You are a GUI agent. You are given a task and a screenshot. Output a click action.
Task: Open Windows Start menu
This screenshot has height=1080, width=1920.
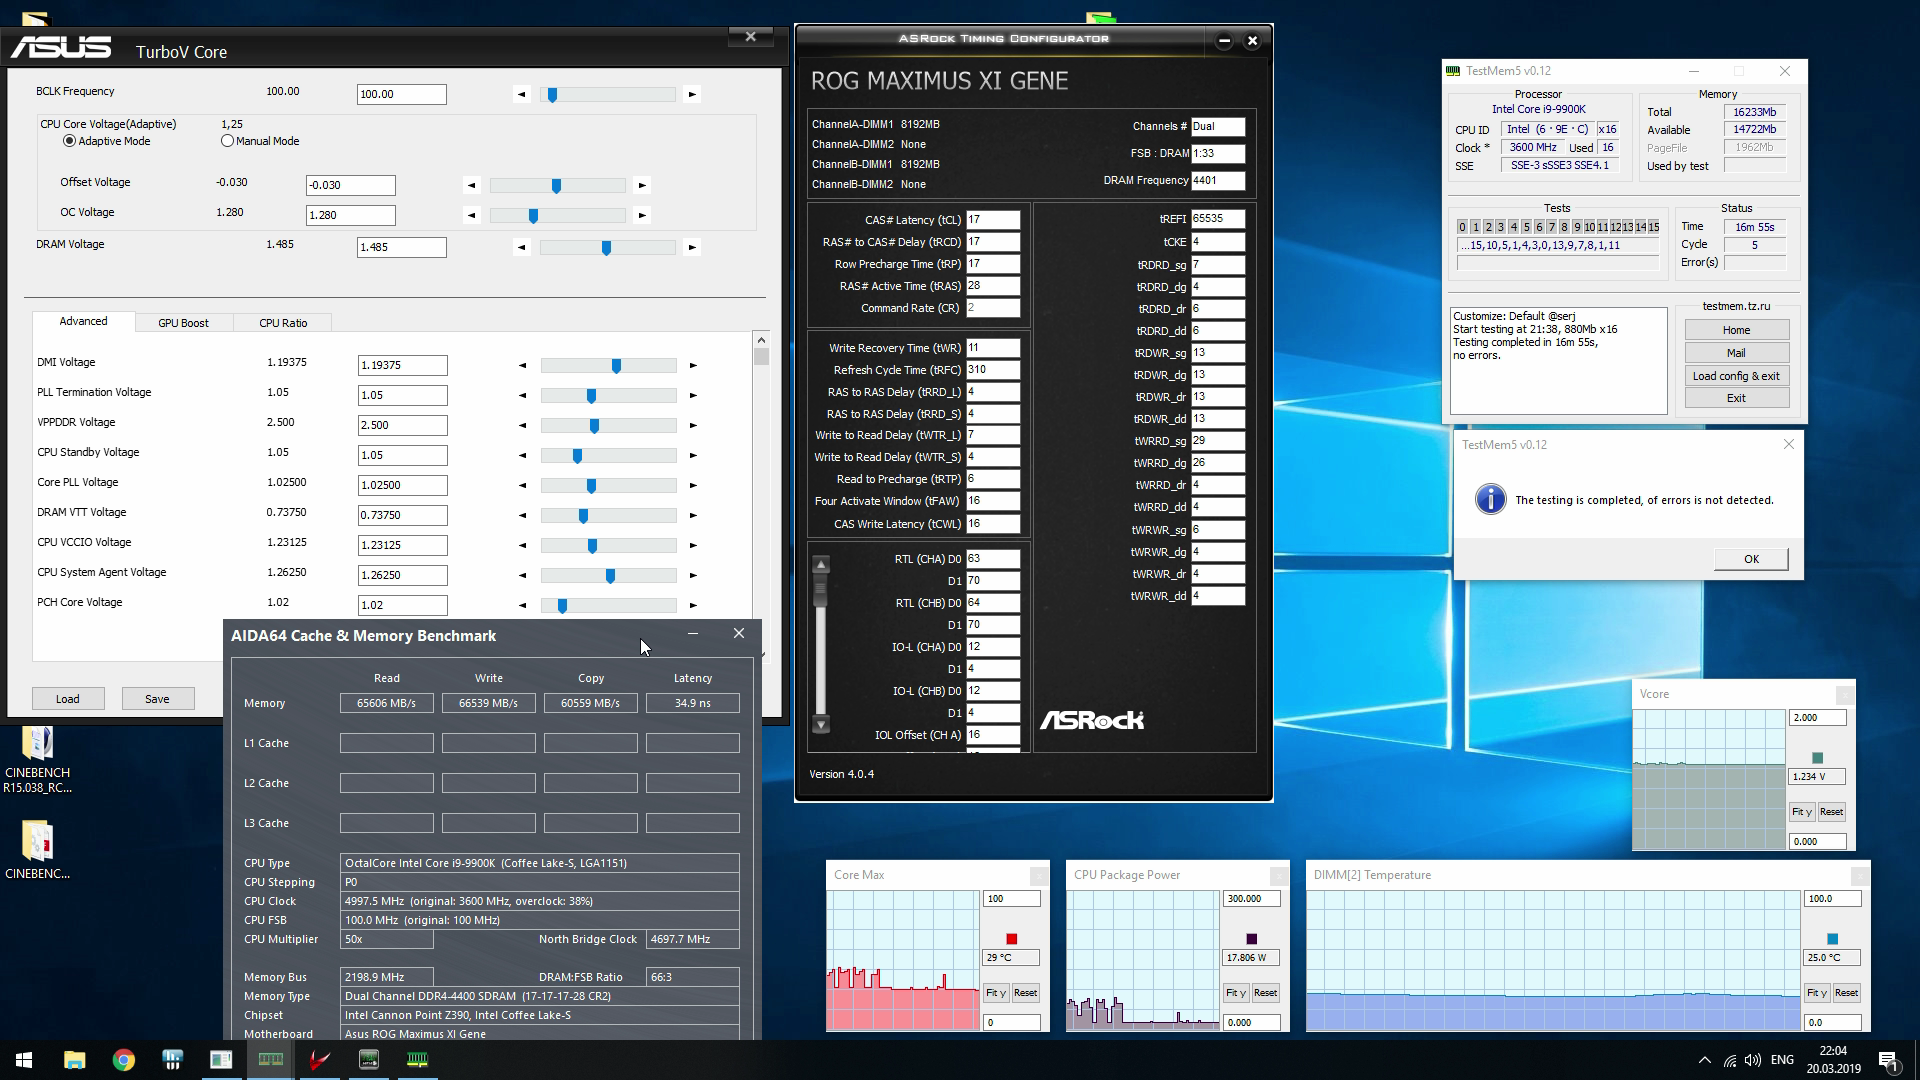click(x=24, y=1060)
